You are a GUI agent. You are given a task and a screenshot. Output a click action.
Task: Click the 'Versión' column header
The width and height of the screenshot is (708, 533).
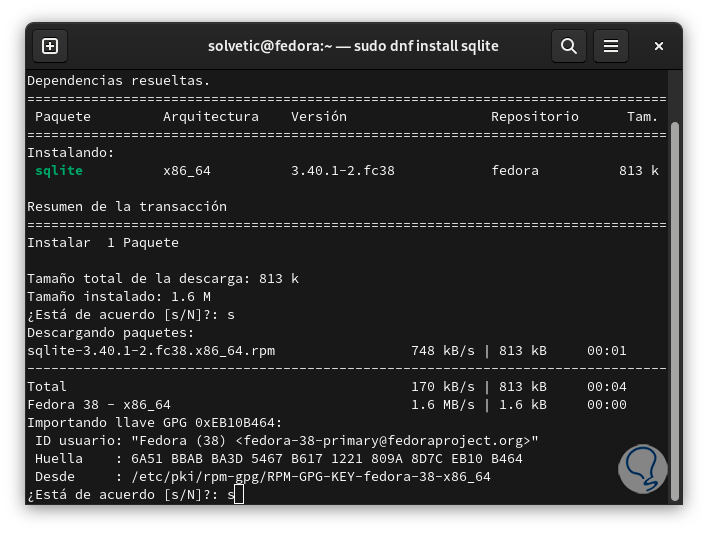[319, 117]
